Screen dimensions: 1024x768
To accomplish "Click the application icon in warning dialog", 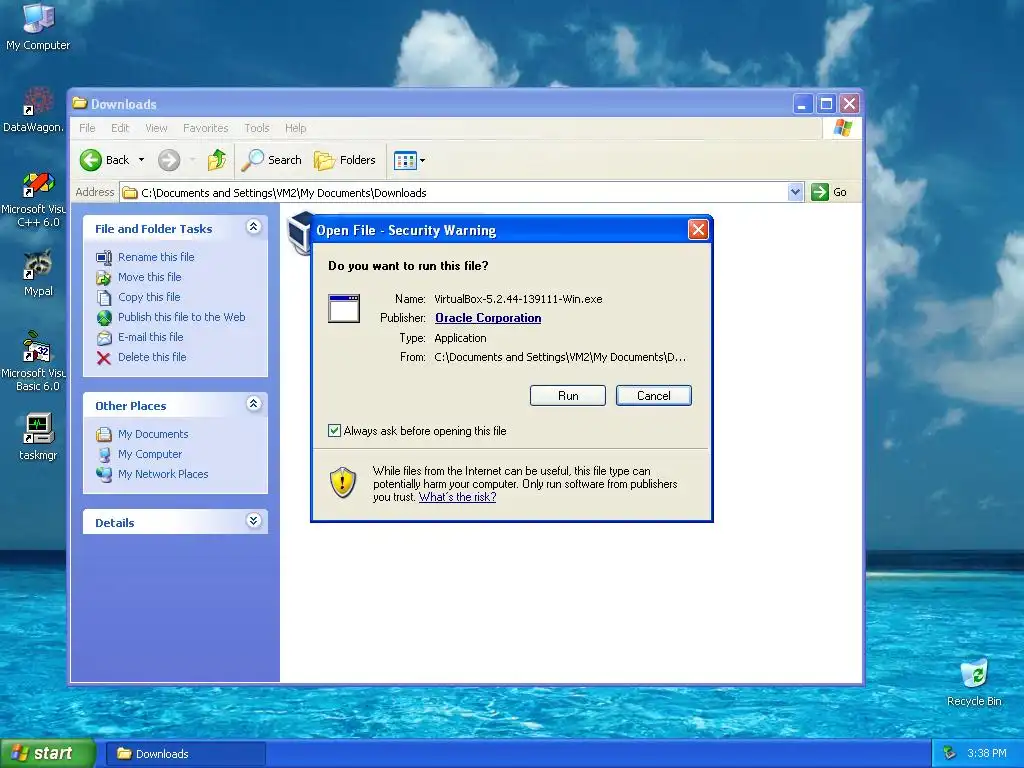I will click(x=344, y=308).
